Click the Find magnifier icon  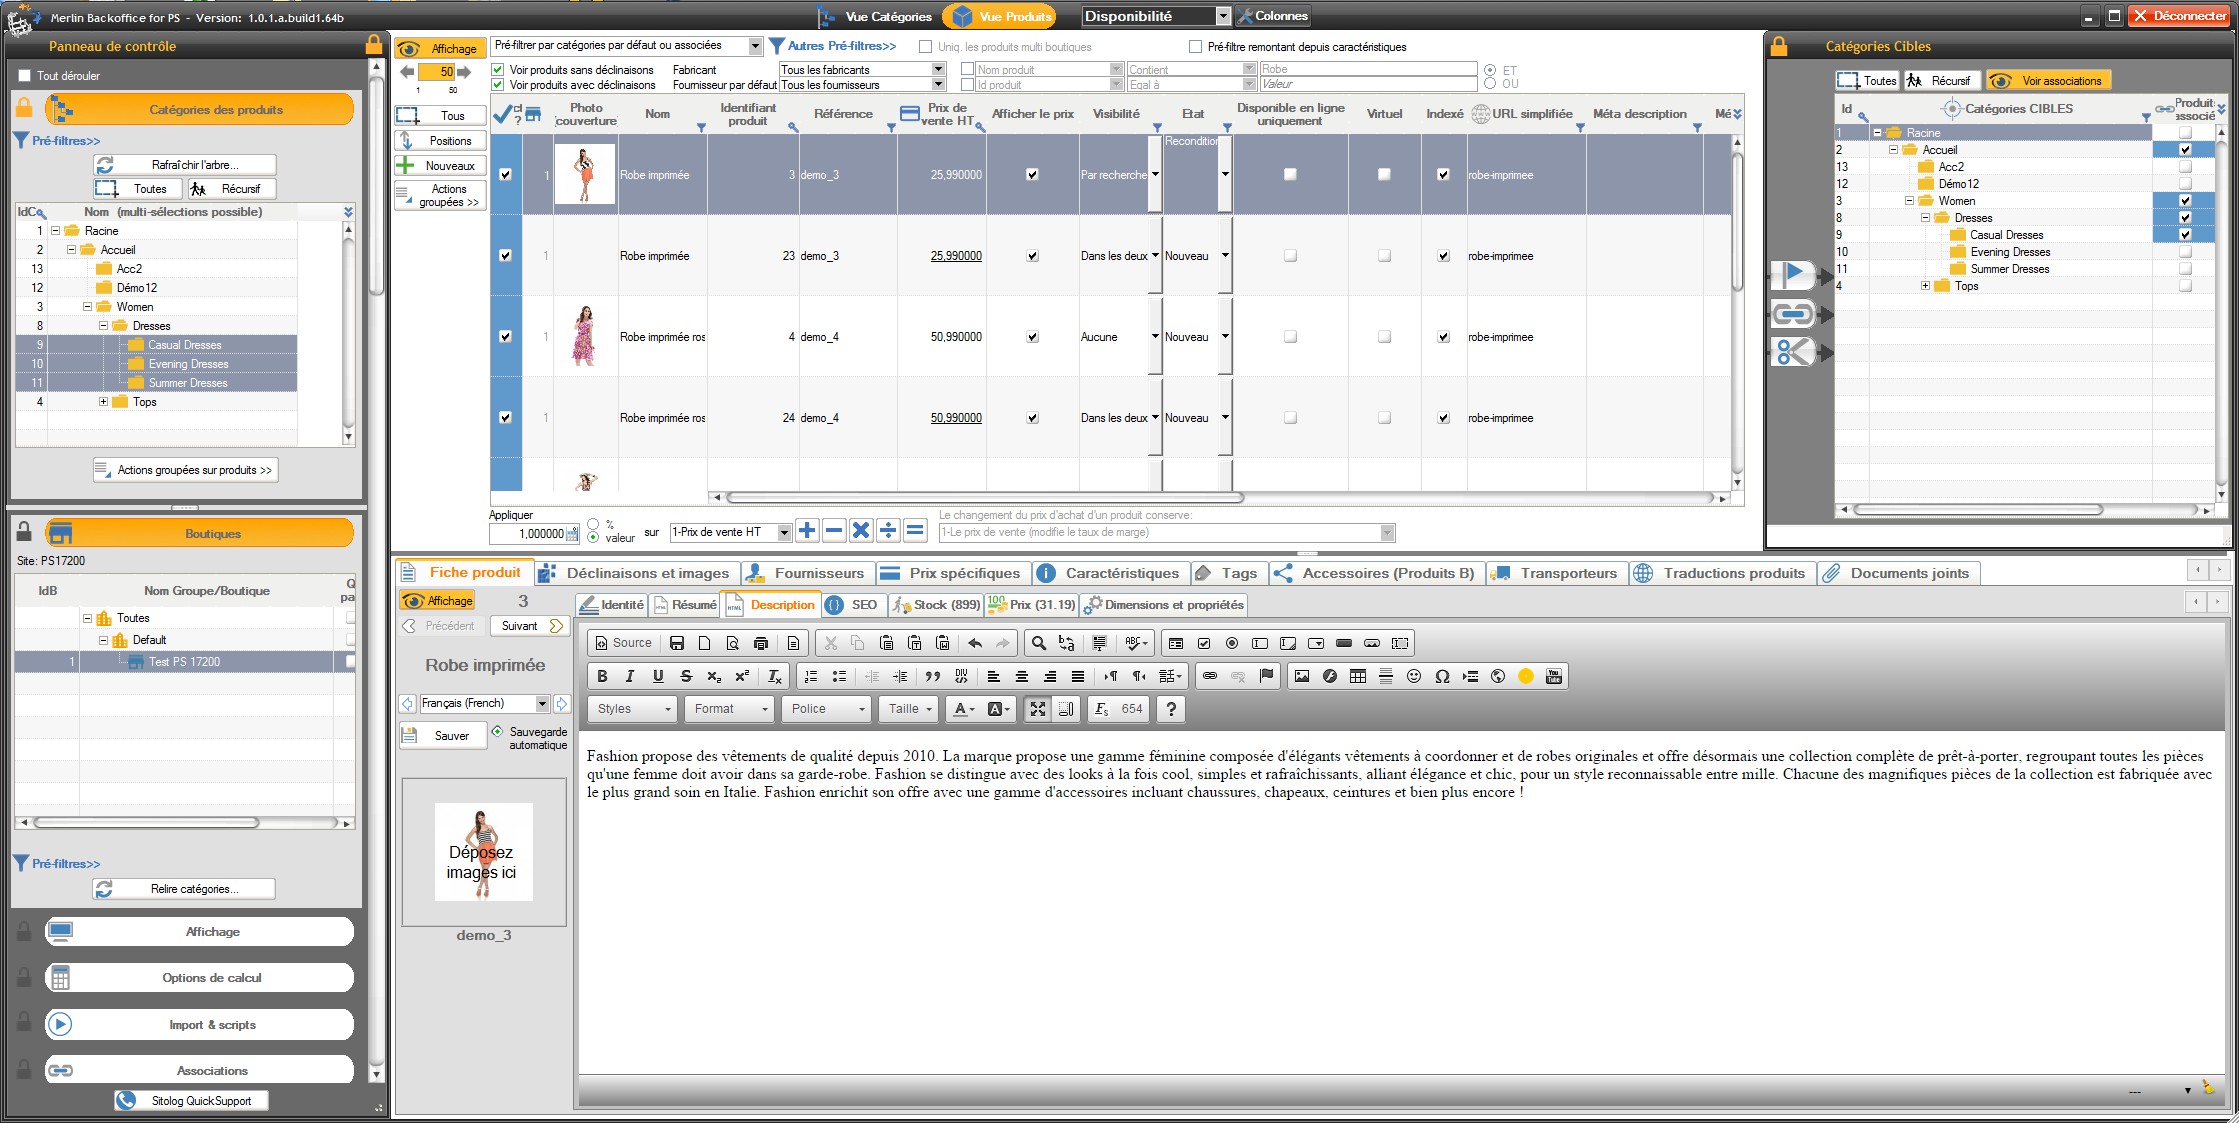pyautogui.click(x=1038, y=643)
